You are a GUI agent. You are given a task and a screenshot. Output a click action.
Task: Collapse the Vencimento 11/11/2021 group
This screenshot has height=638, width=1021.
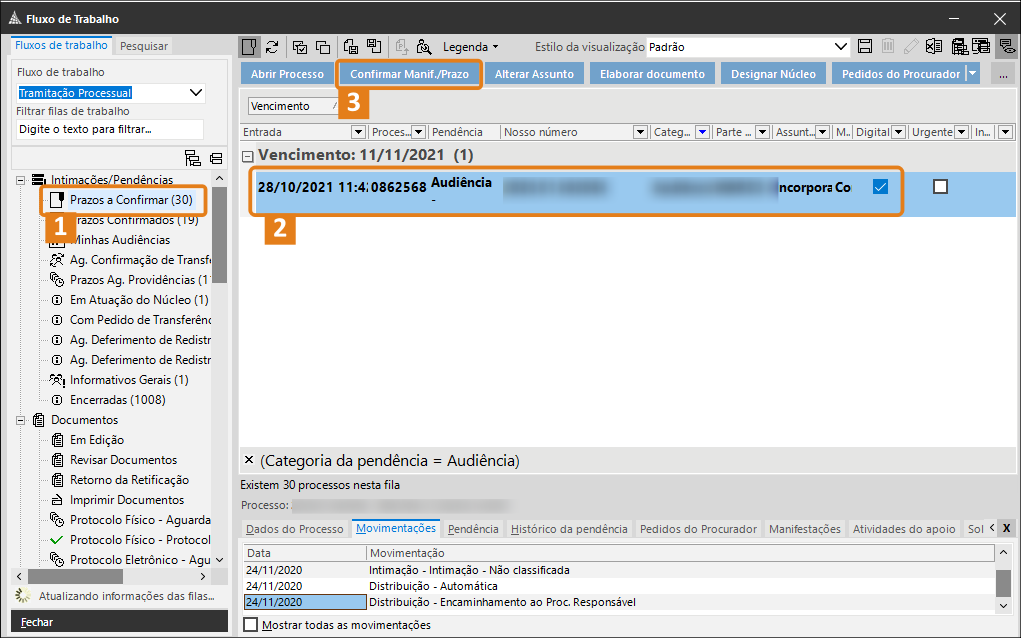coord(248,156)
